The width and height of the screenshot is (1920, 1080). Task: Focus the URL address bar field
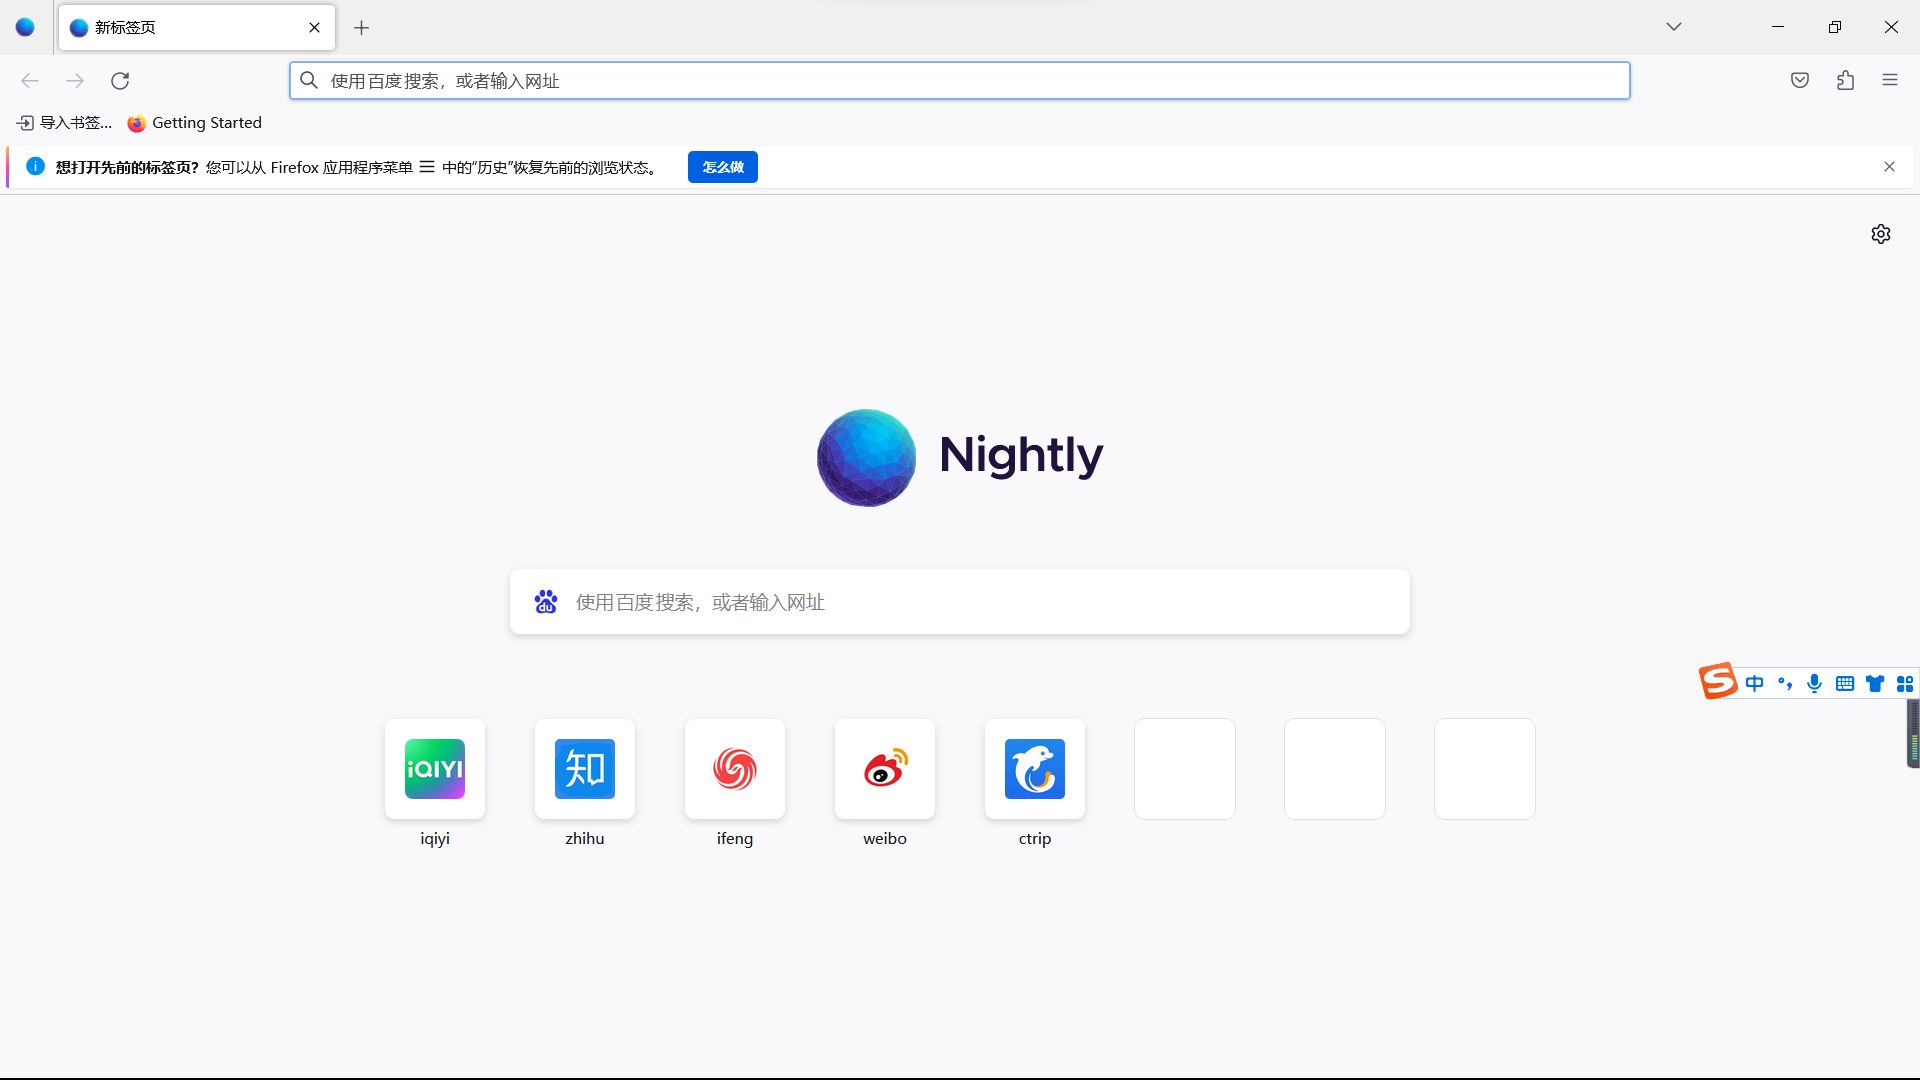click(960, 81)
